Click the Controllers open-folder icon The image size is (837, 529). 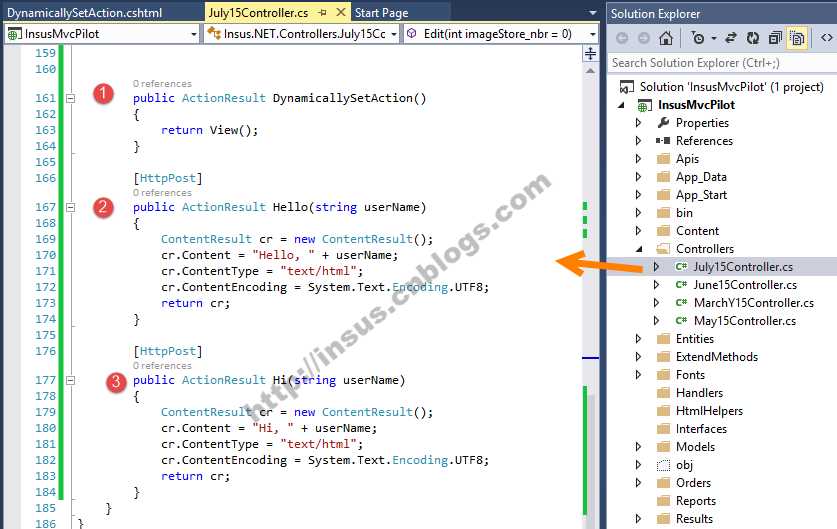pos(664,249)
